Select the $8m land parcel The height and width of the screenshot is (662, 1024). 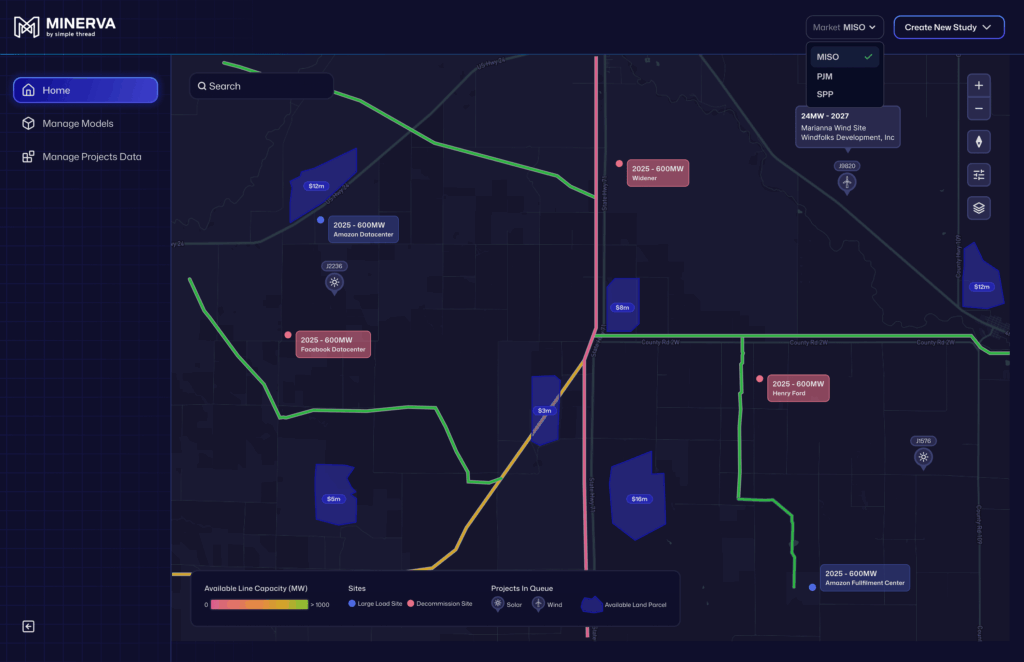pyautogui.click(x=623, y=305)
